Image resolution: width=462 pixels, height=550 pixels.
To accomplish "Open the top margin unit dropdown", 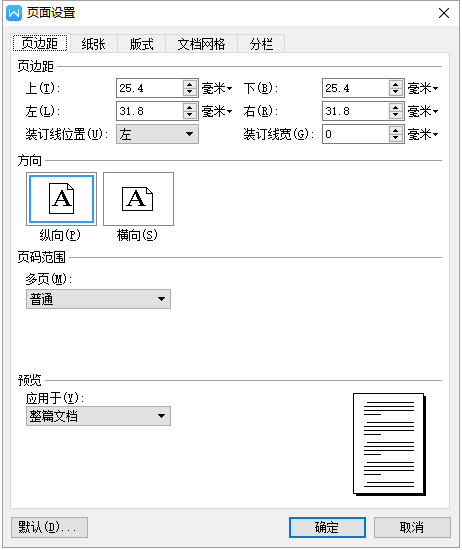I will coord(217,88).
